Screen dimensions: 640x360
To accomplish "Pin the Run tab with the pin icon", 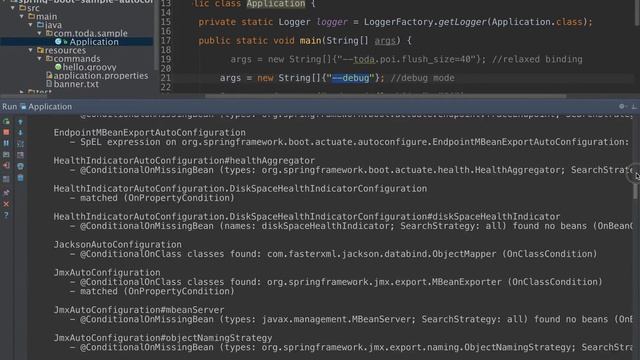I will pos(6,192).
